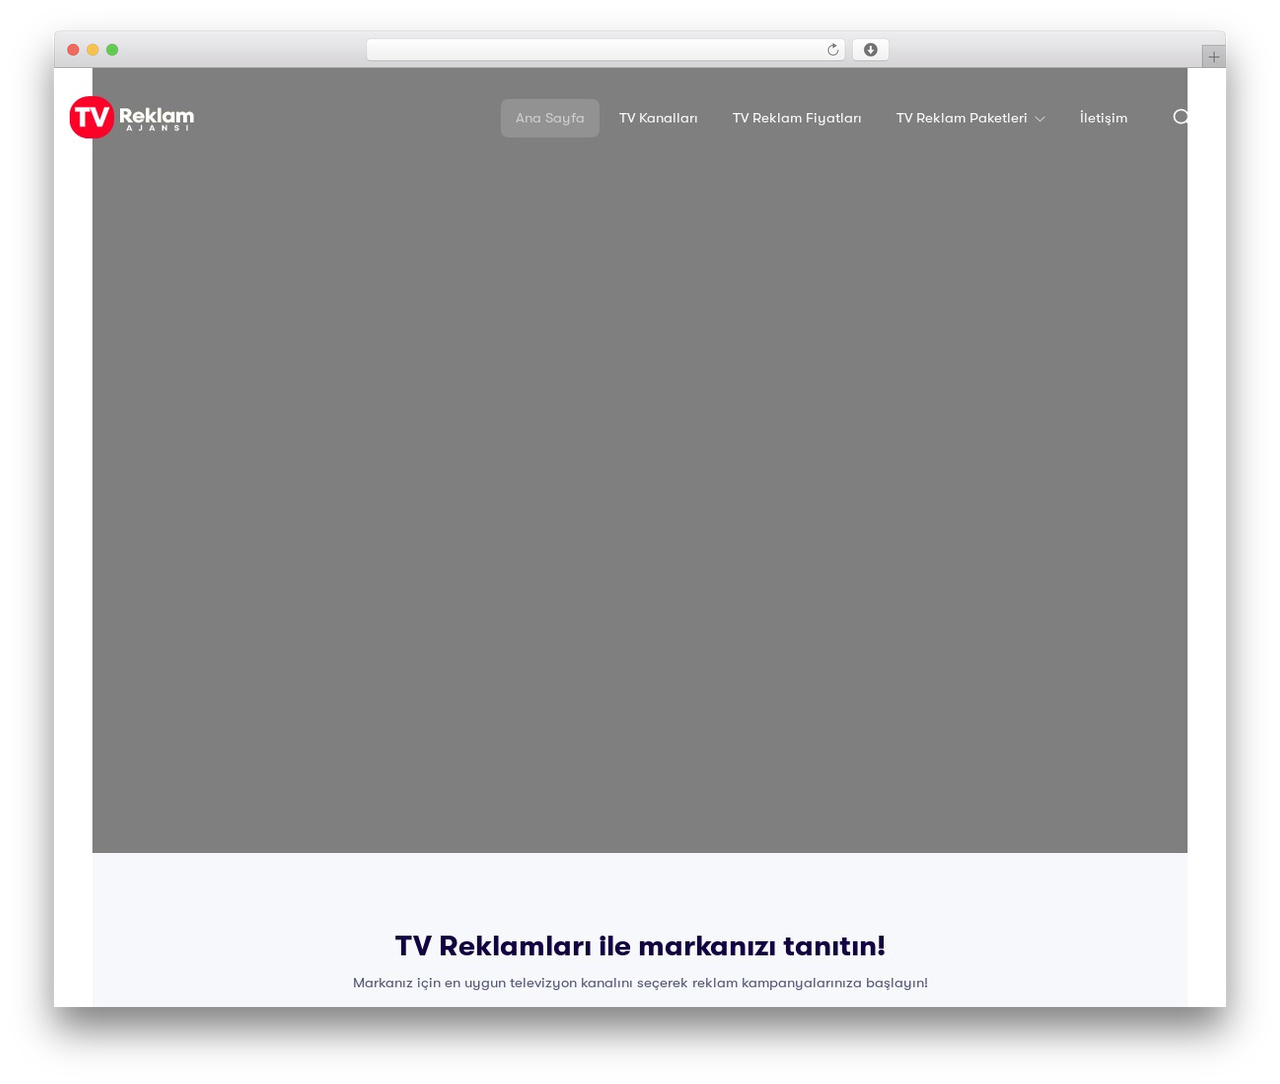This screenshot has height=1084, width=1280.
Task: Open TV Reklam Fiyatları menu item
Action: (797, 118)
